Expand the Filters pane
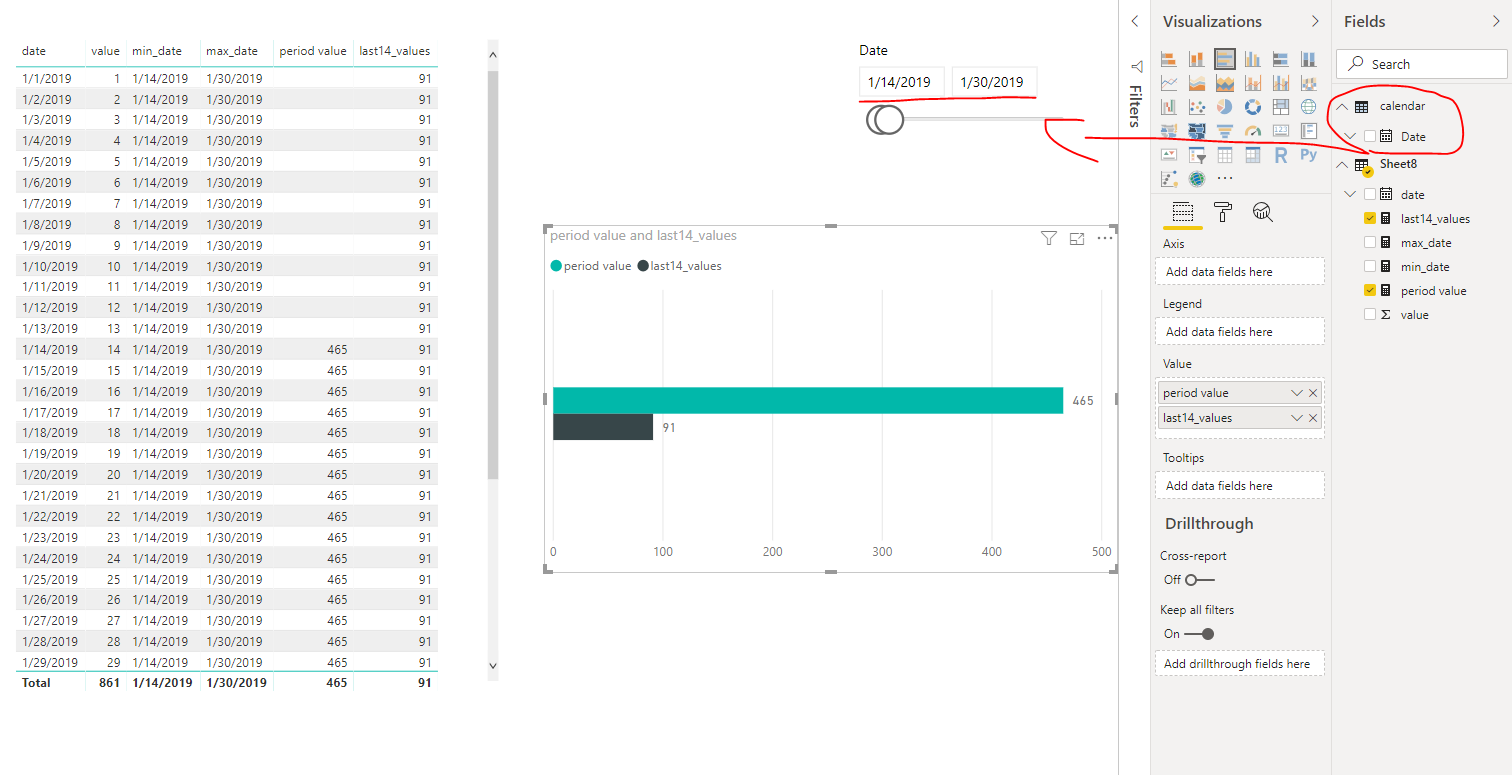Viewport: 1512px width, 775px height. point(1135,21)
